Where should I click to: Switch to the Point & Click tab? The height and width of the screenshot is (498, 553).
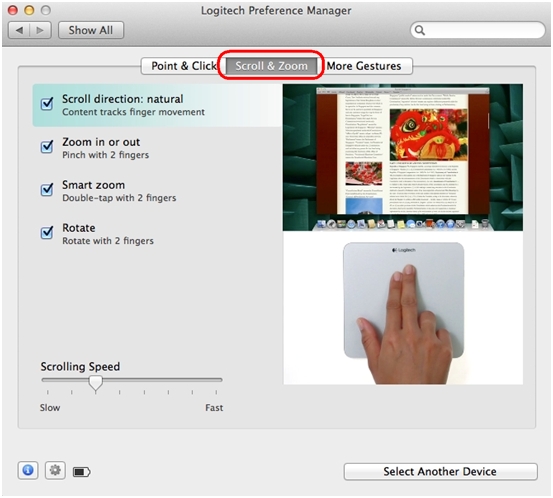pyautogui.click(x=183, y=66)
